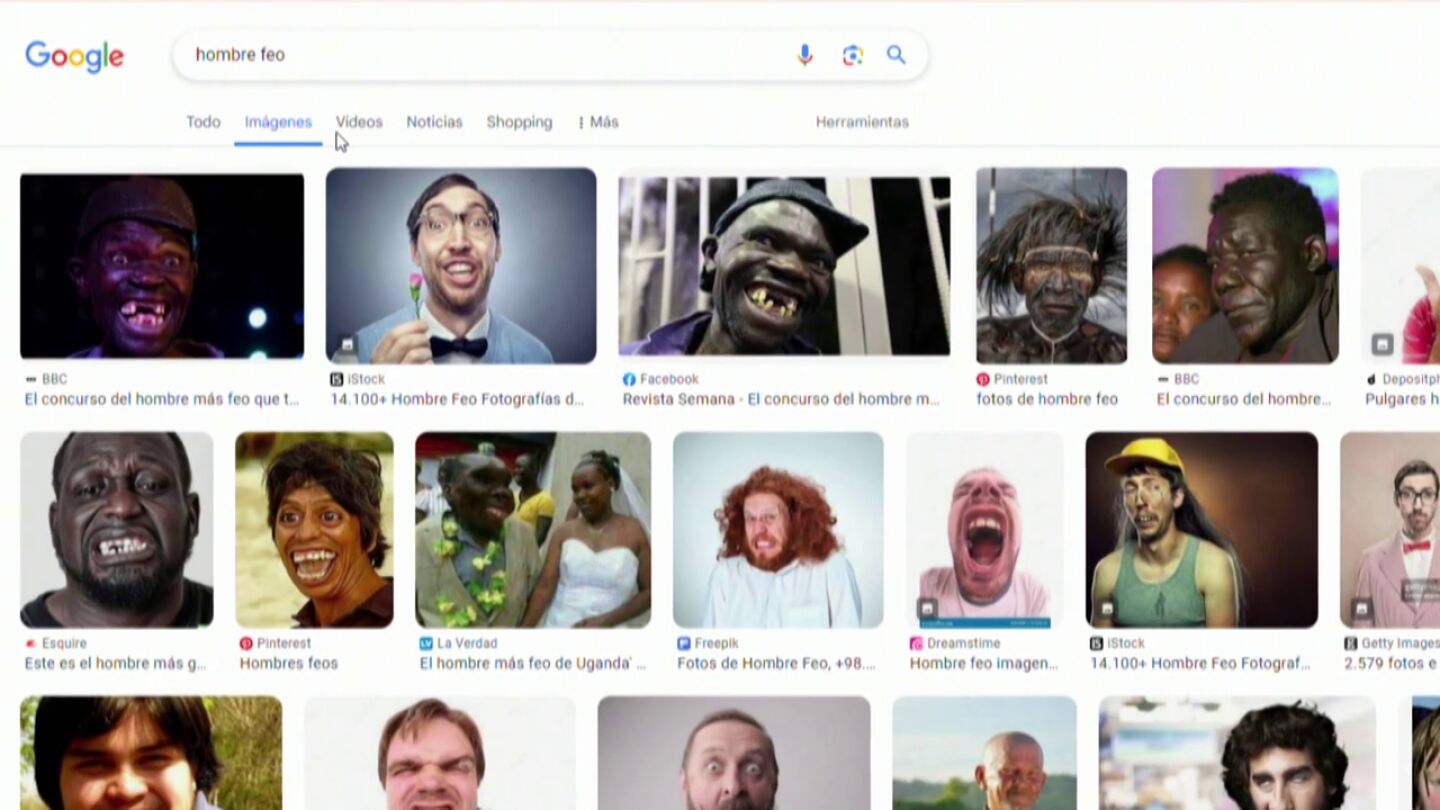The height and width of the screenshot is (810, 1440).
Task: Click the La Verdad source icon
Action: (x=426, y=644)
